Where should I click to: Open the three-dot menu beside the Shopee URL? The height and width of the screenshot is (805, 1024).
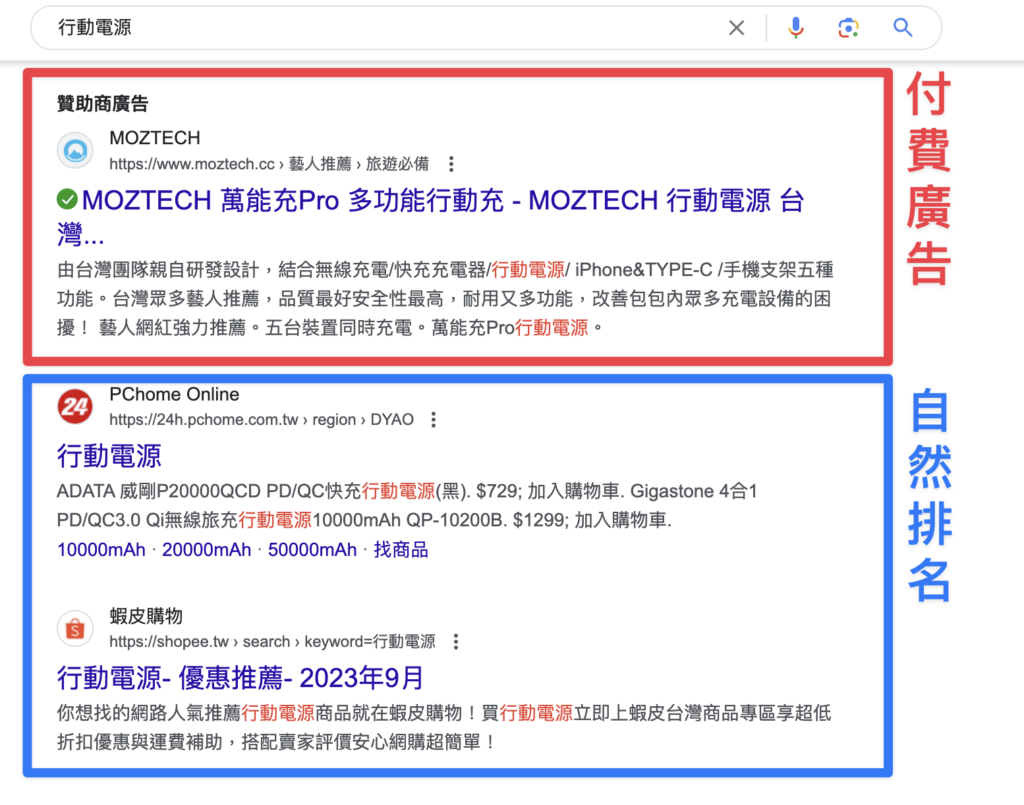(456, 642)
